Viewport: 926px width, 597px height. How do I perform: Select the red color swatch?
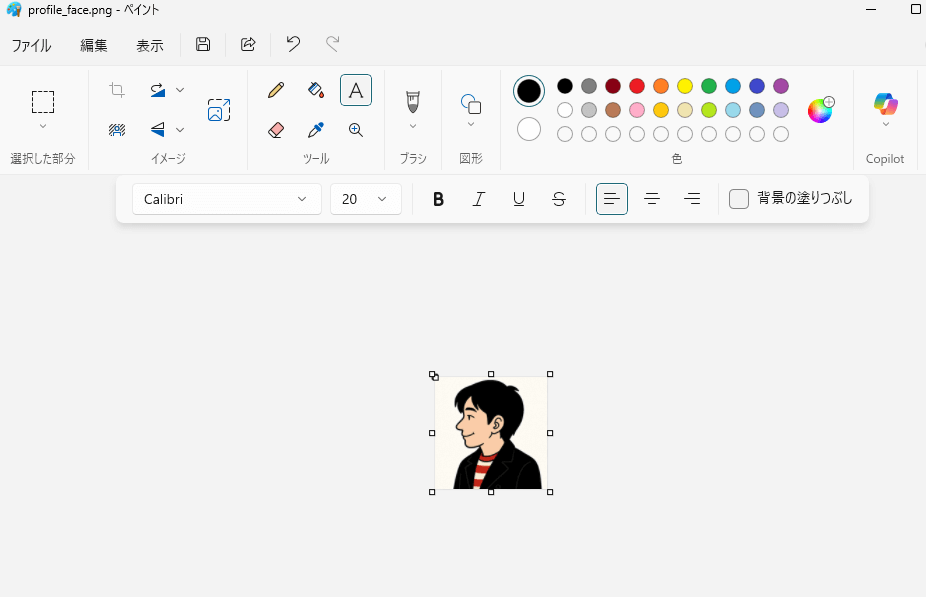[x=636, y=85]
